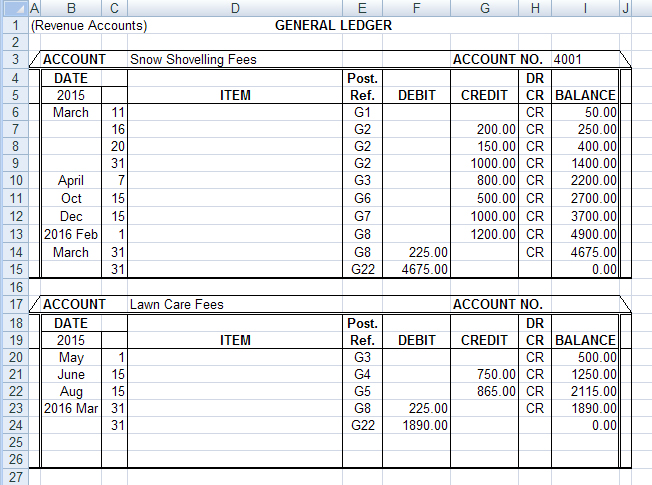Select the Snow Shovelling Fees account name

pyautogui.click(x=193, y=59)
